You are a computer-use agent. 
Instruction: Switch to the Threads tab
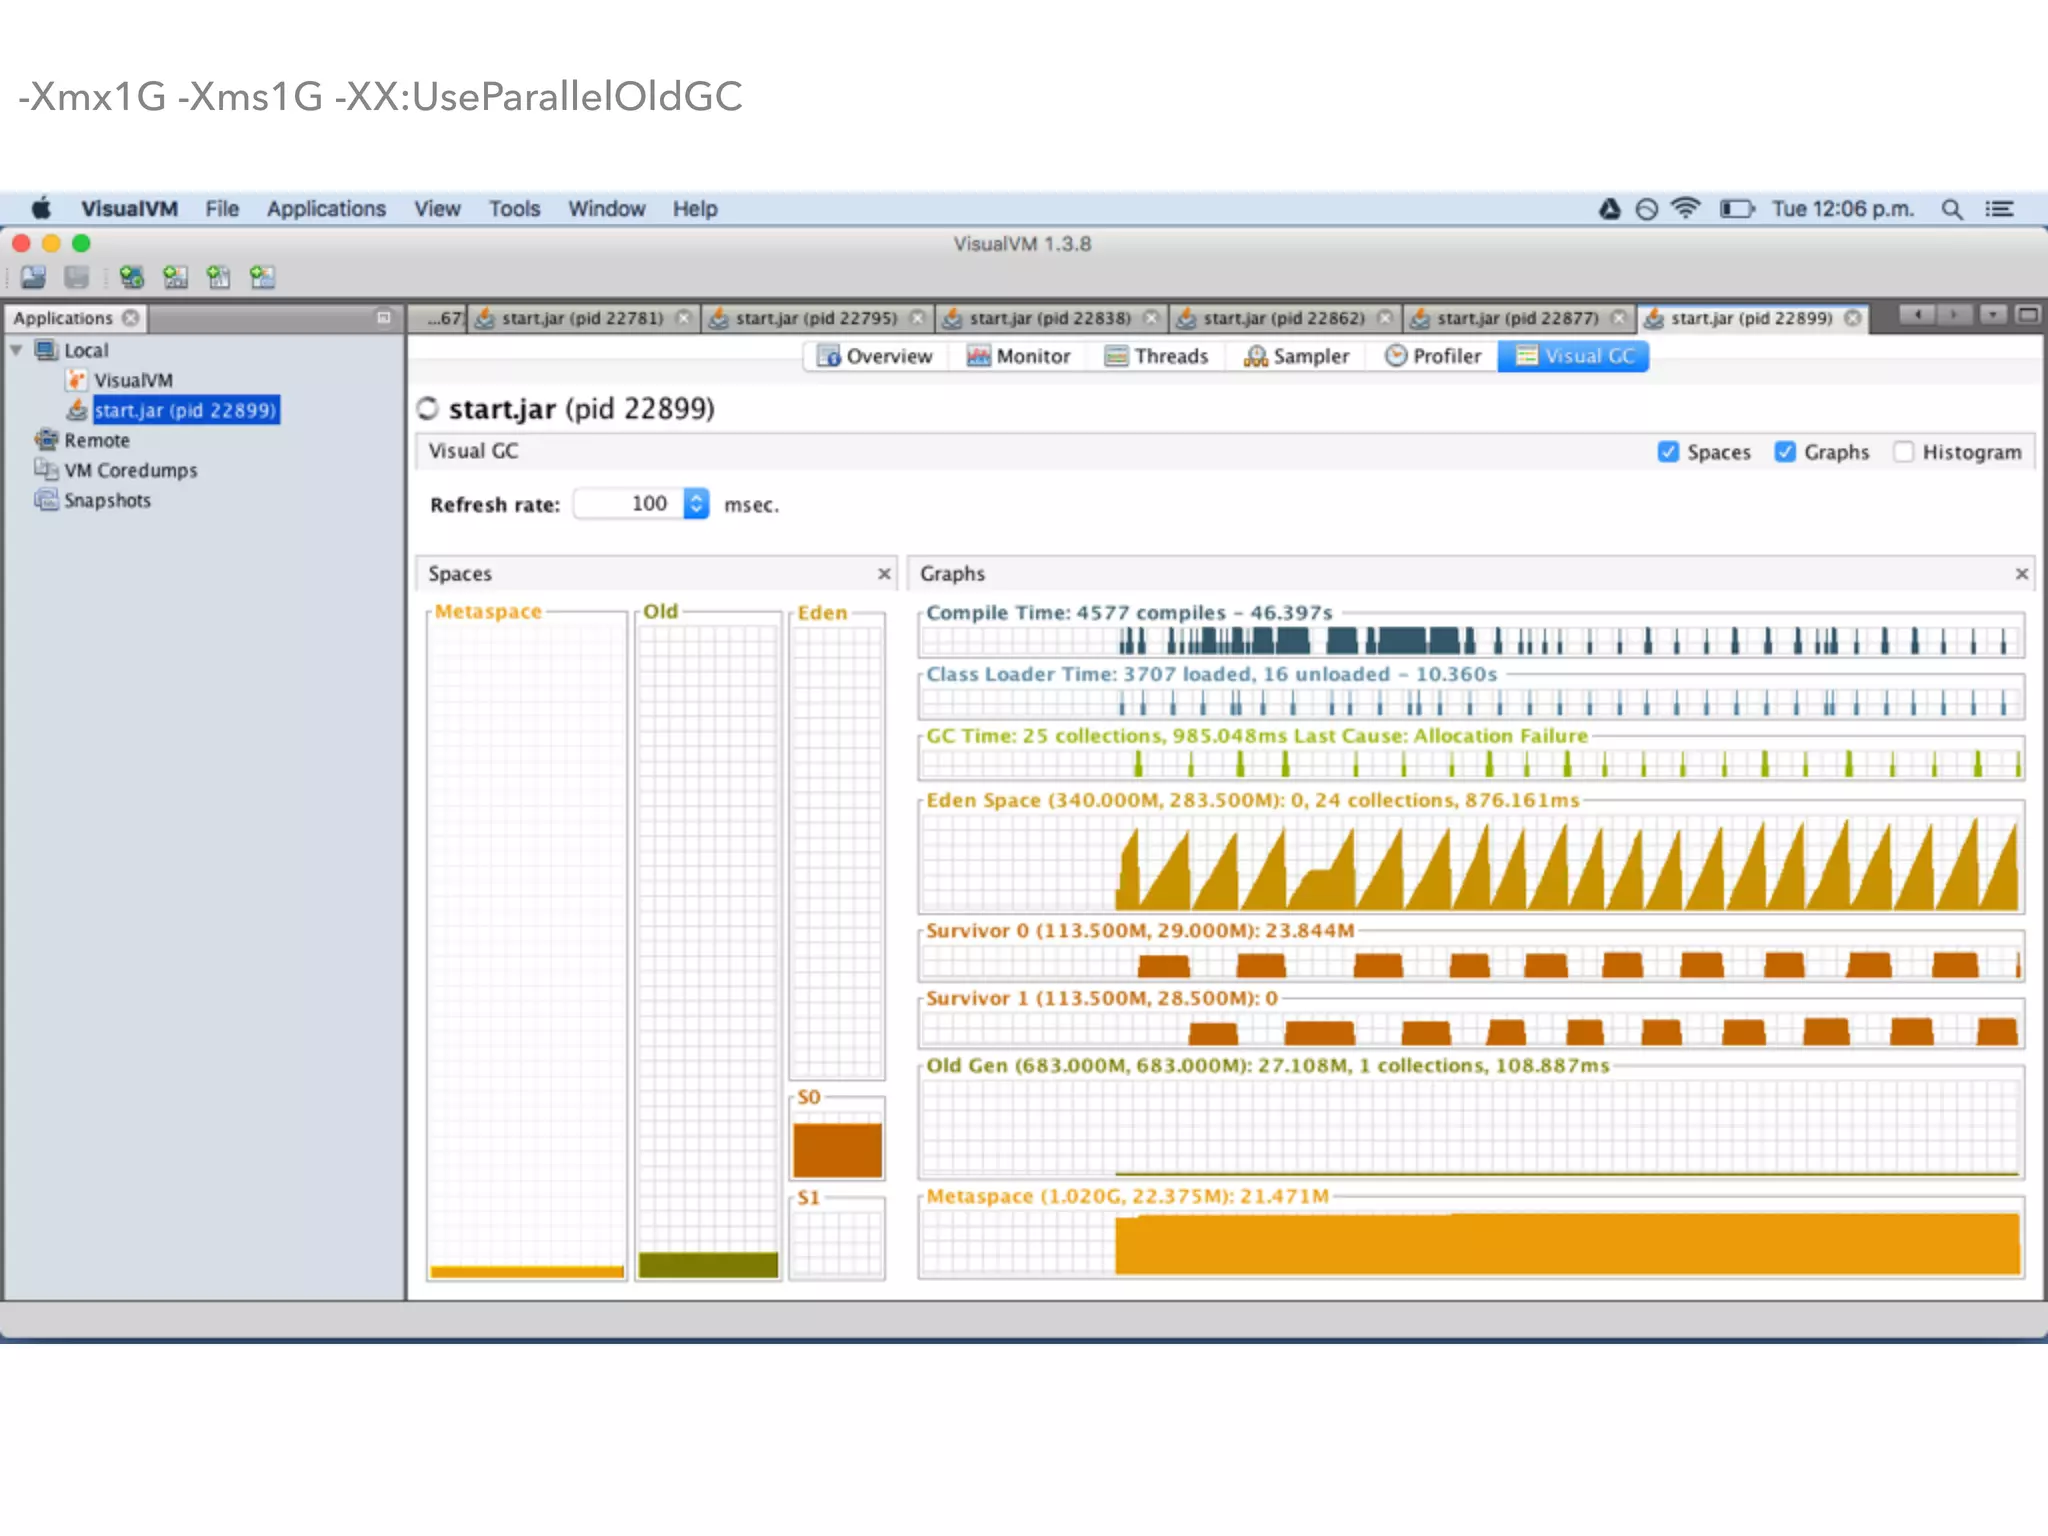pos(1157,356)
